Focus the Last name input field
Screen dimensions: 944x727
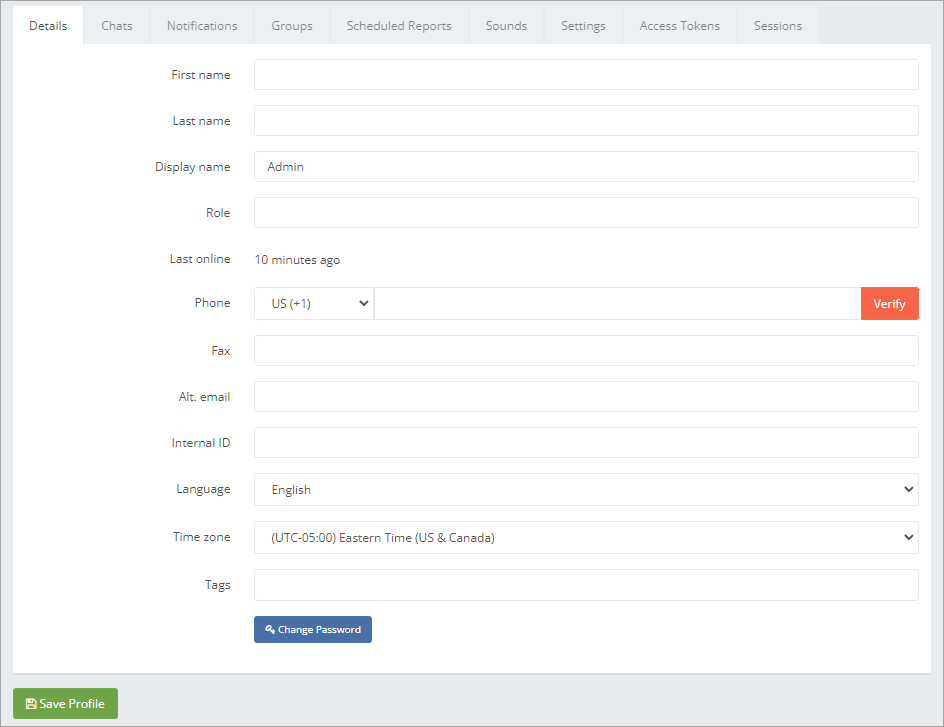tap(586, 121)
